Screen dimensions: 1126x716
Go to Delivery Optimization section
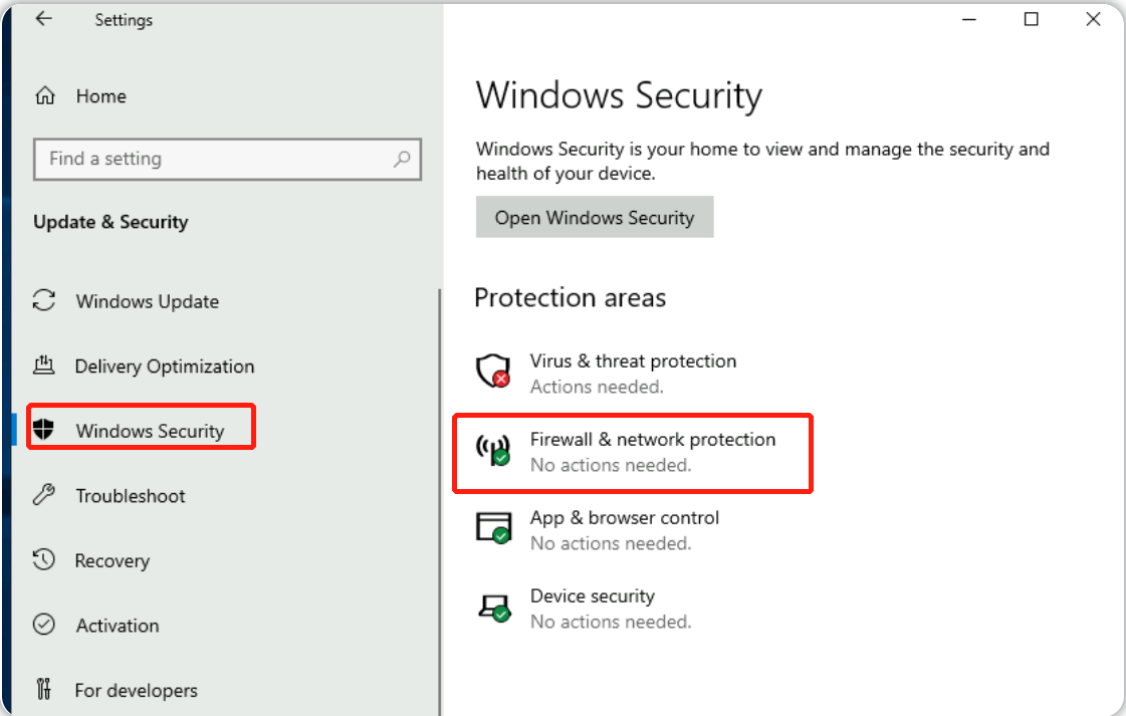(x=164, y=366)
